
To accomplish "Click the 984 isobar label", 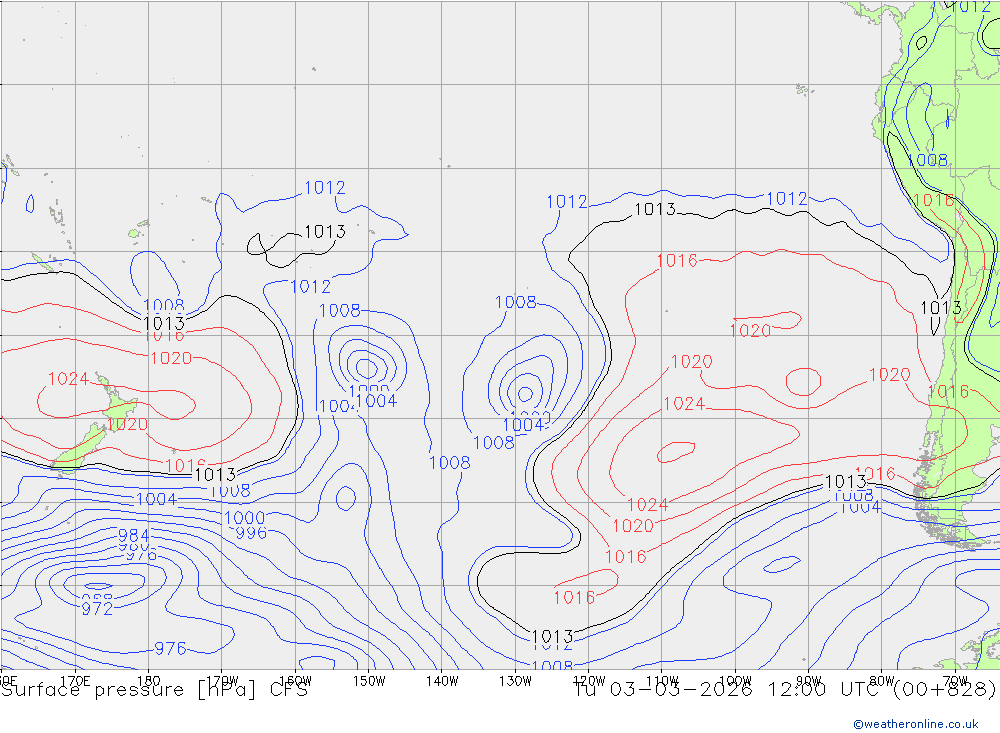I will (134, 535).
